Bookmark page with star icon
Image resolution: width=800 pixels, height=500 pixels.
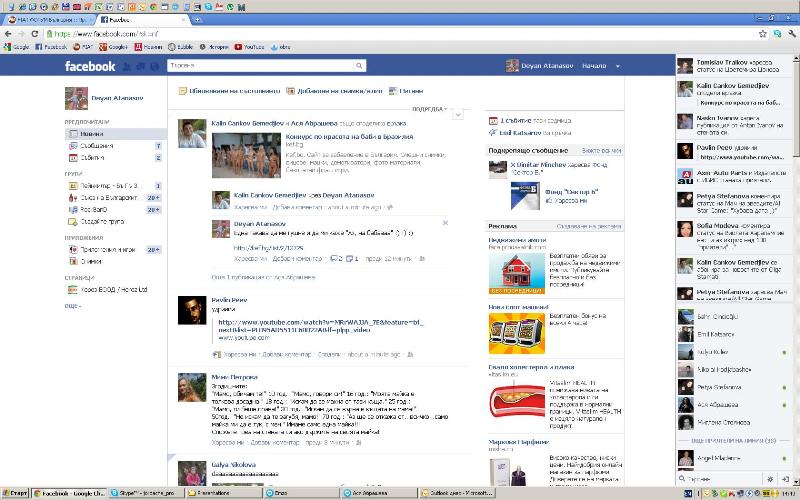coord(762,34)
